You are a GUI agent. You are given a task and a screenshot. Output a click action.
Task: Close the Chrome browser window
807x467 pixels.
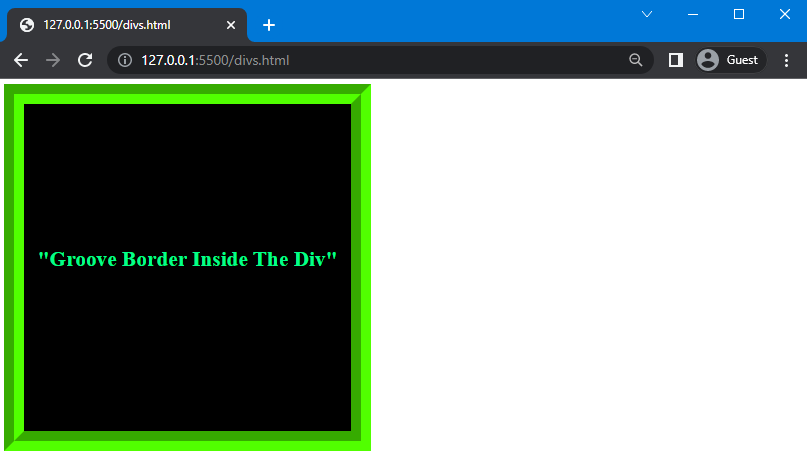(x=785, y=14)
